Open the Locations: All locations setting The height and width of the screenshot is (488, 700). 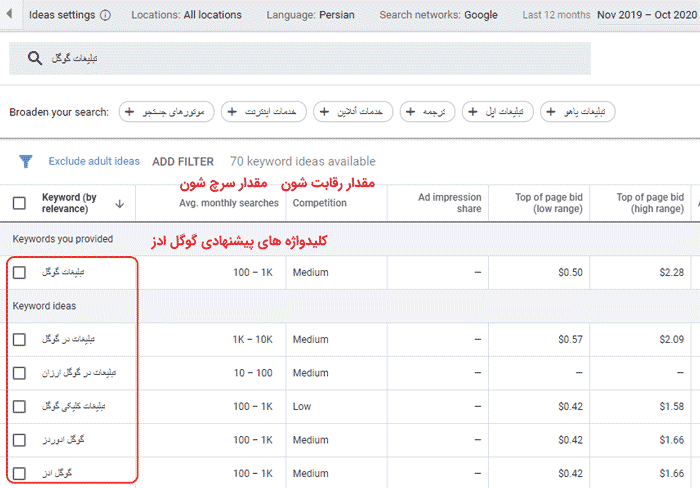pos(186,16)
